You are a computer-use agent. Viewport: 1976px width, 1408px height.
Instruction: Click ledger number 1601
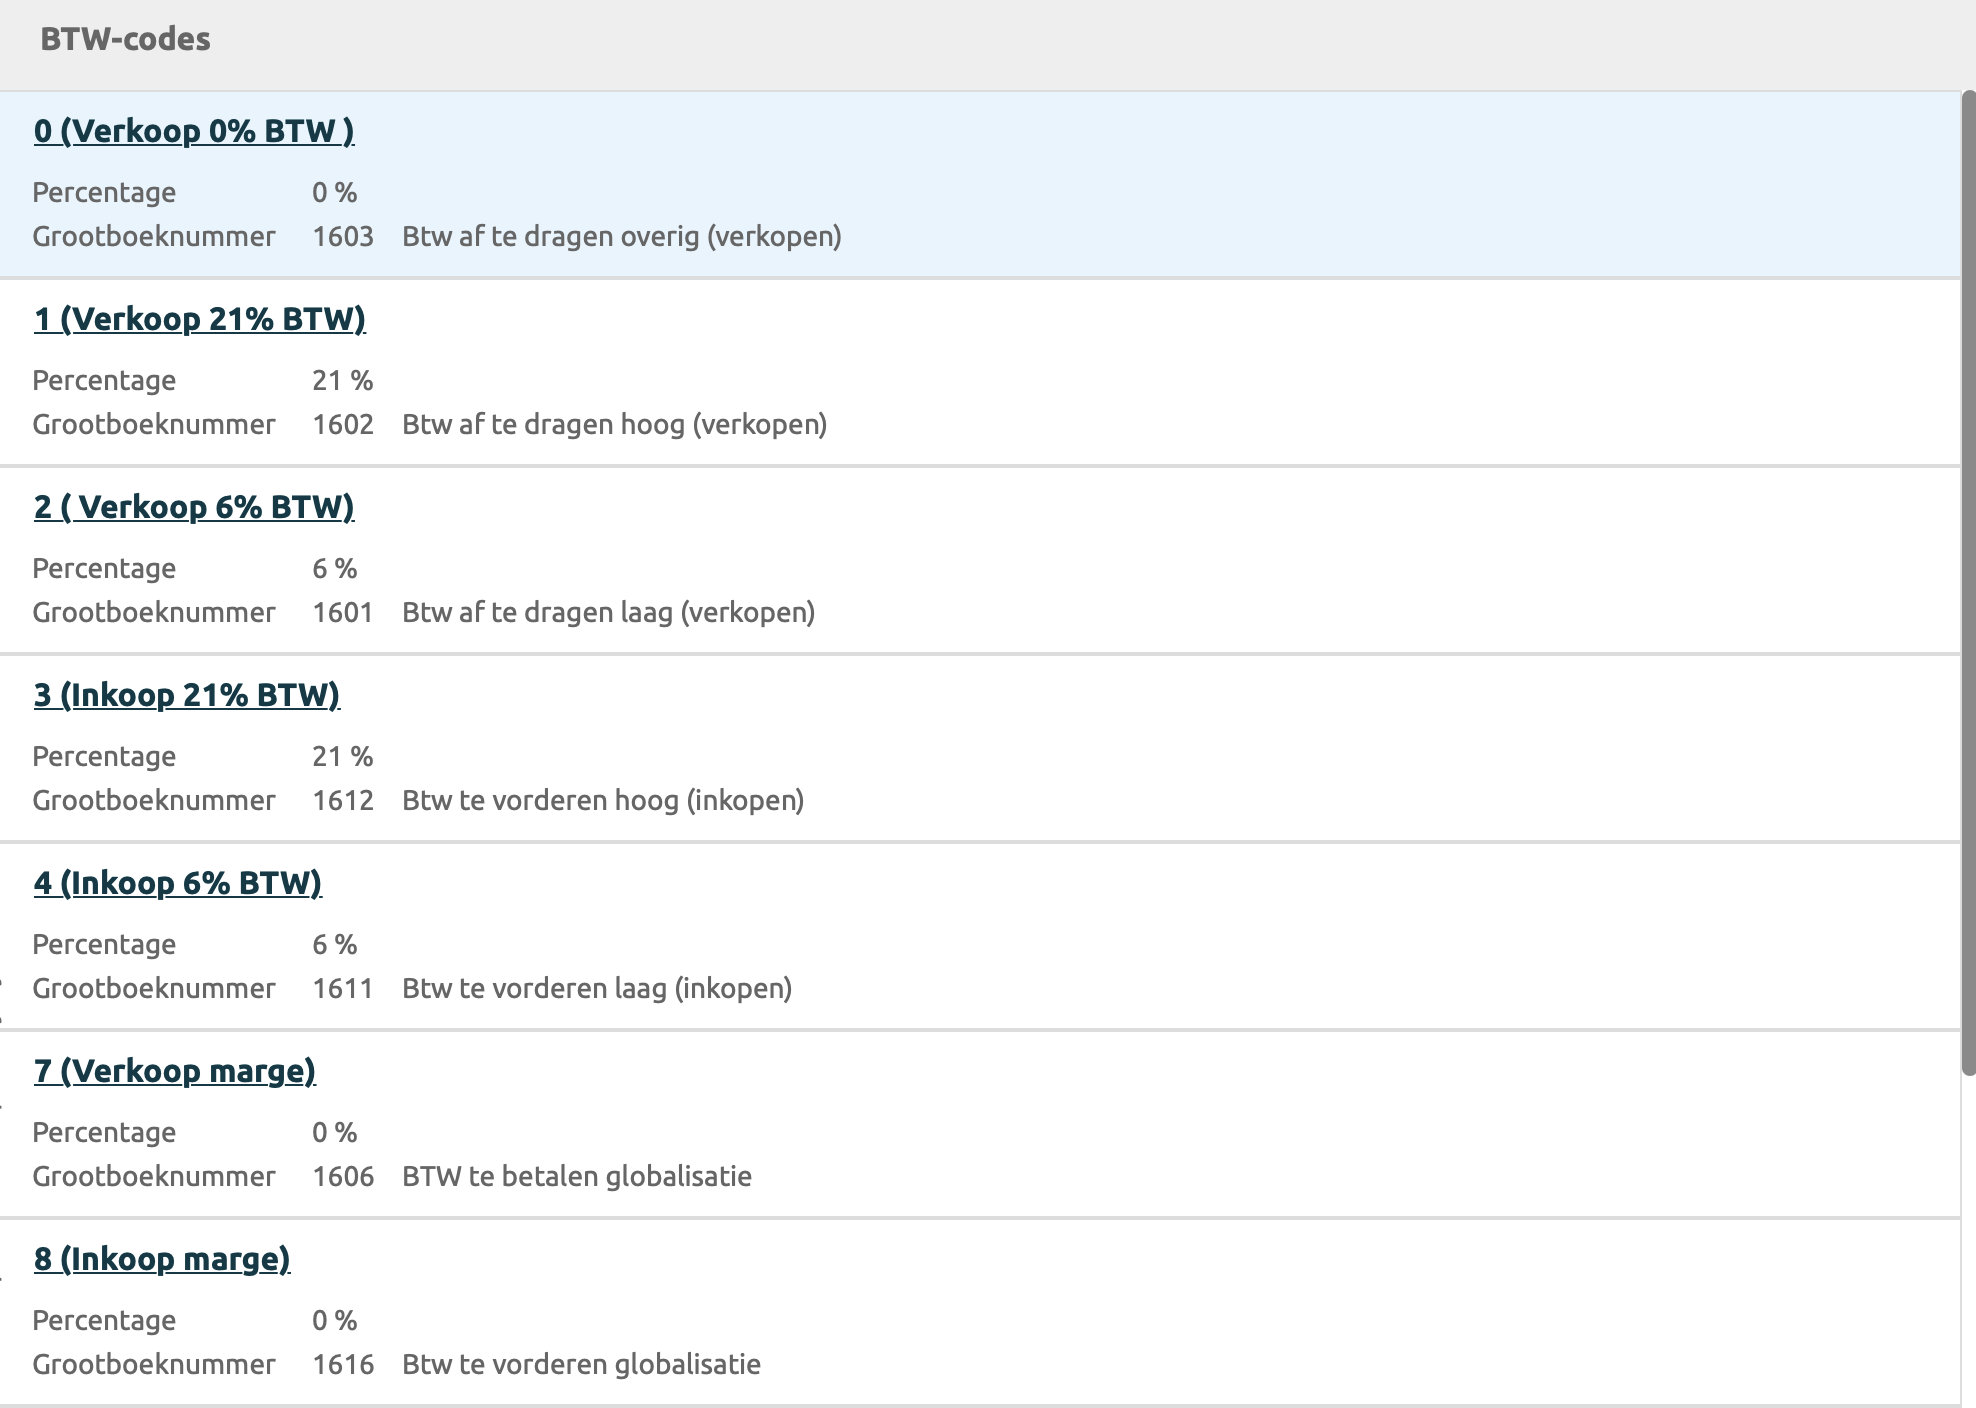[343, 613]
